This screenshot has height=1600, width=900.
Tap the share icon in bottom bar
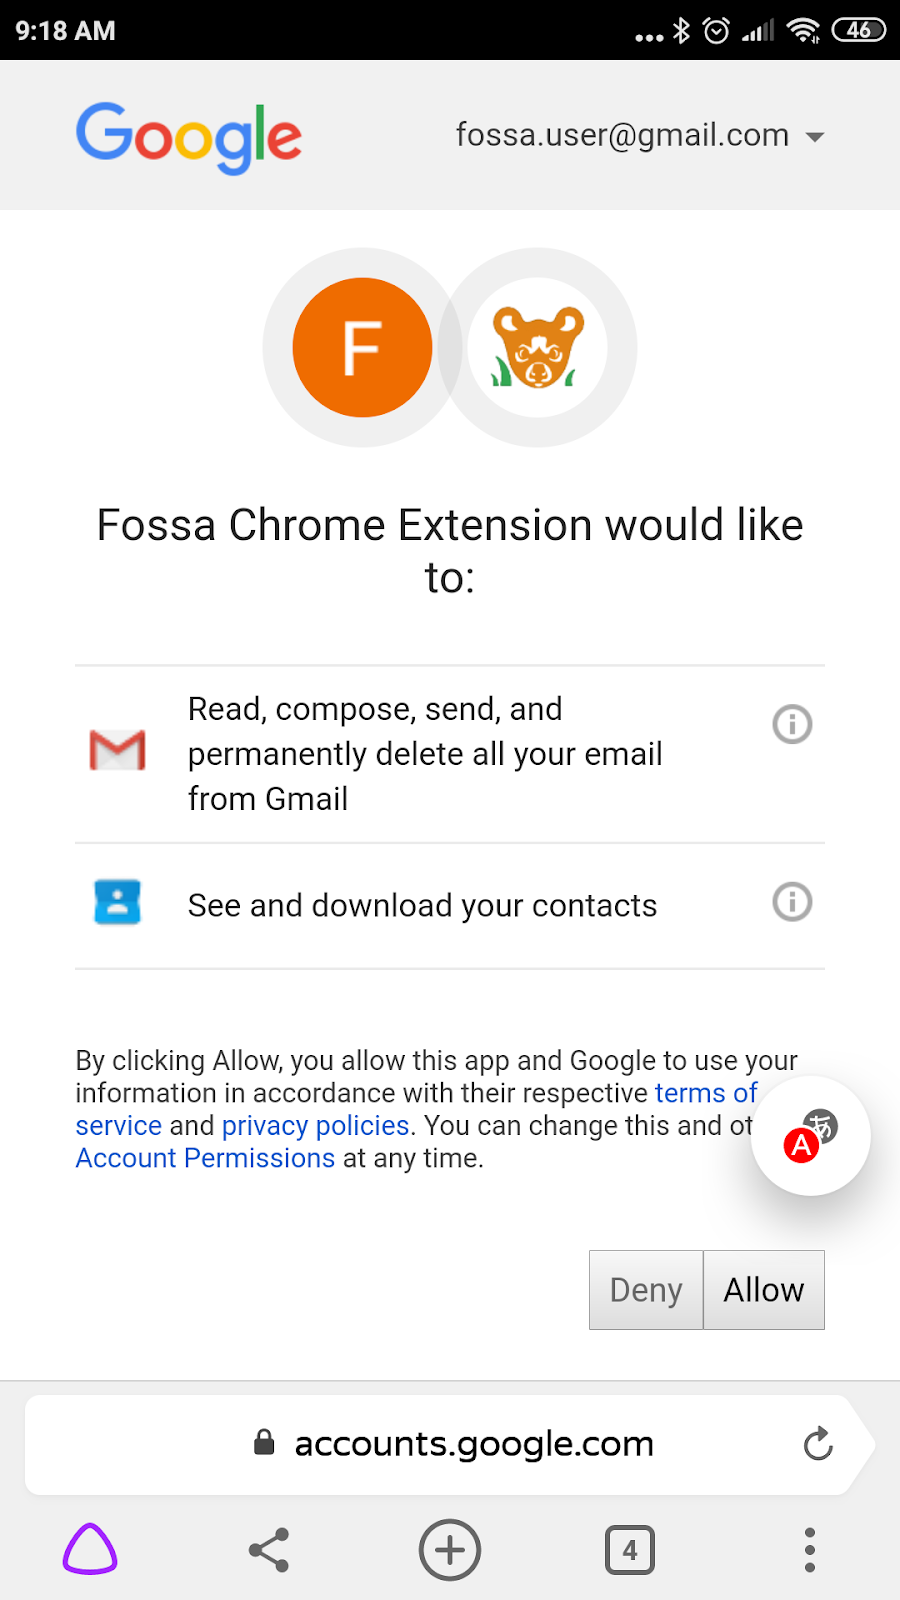click(269, 1550)
